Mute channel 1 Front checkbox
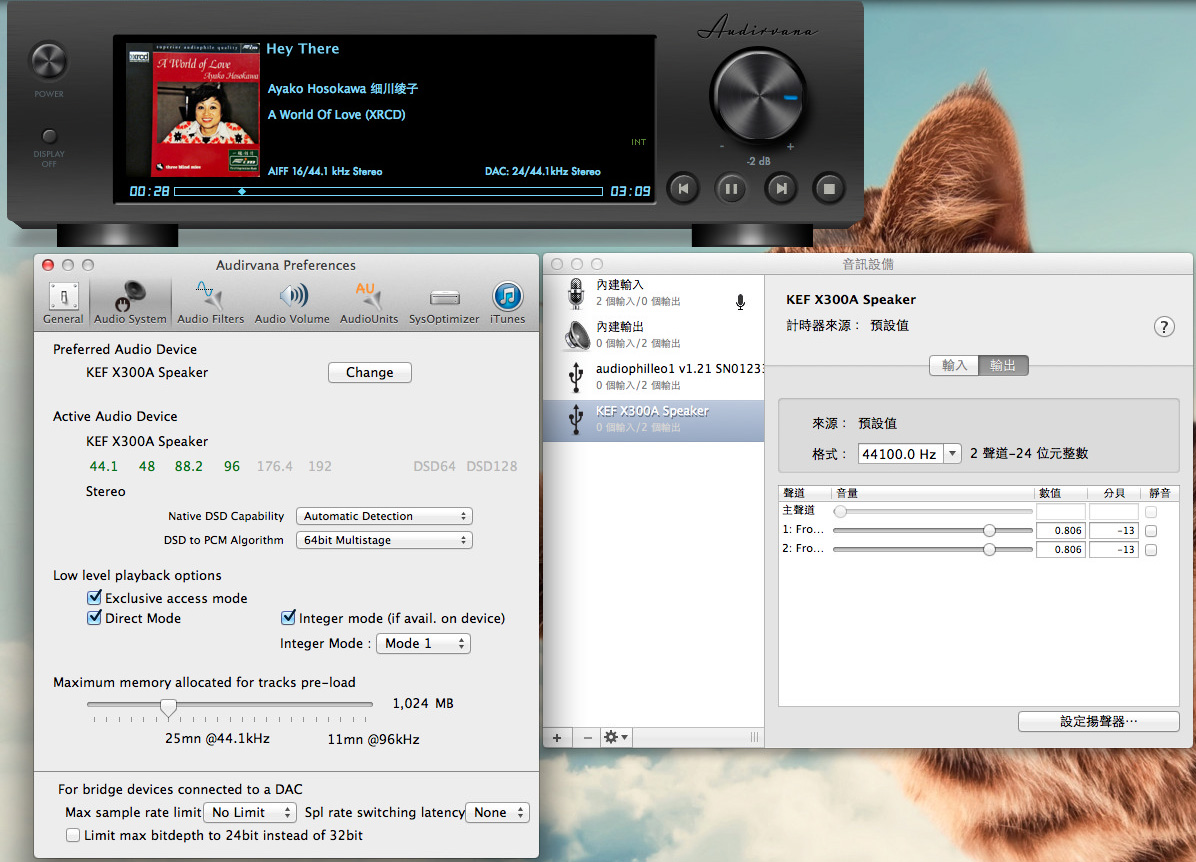The height and width of the screenshot is (862, 1196). coord(1151,531)
